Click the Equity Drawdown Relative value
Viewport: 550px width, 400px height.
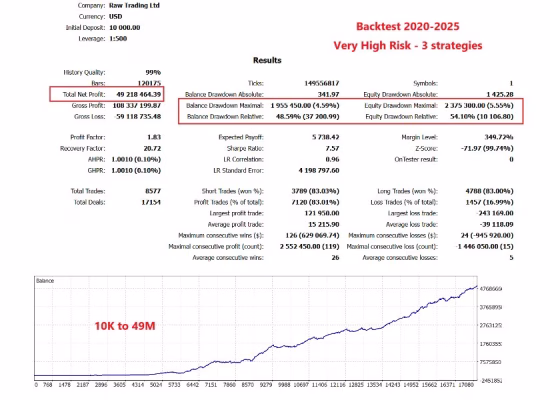(482, 116)
